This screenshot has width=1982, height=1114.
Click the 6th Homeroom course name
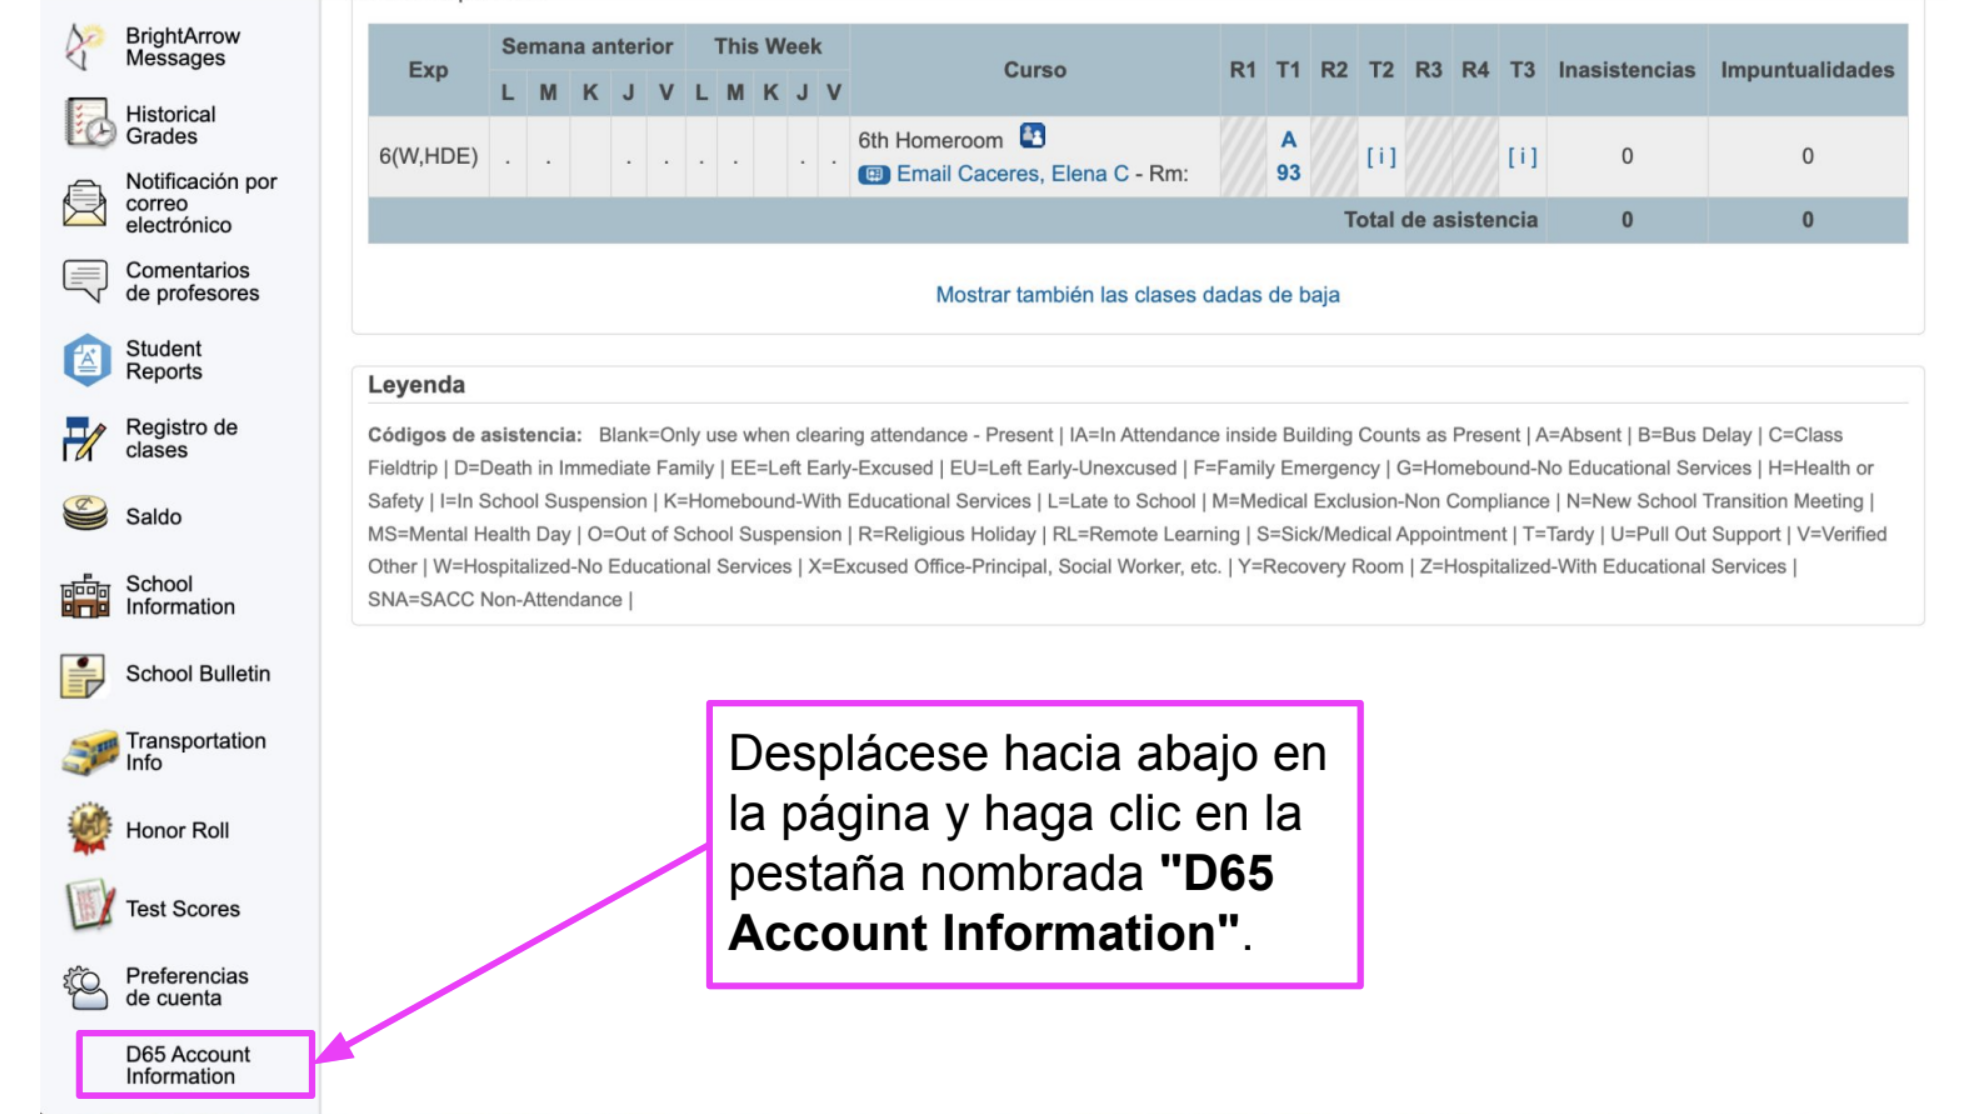click(x=930, y=140)
